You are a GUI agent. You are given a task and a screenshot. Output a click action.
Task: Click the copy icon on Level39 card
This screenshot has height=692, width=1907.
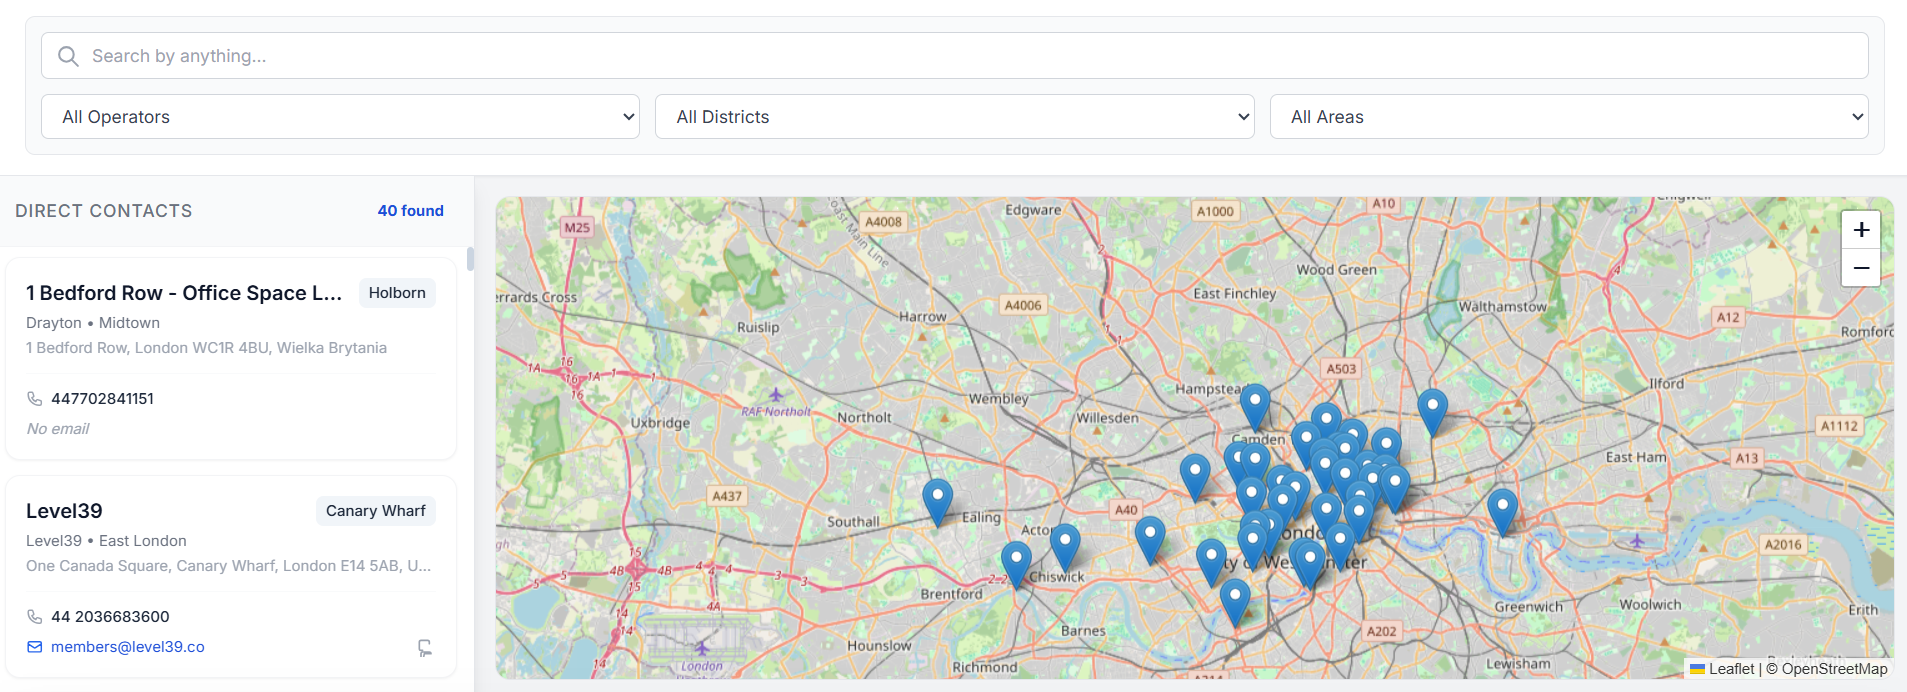click(x=425, y=648)
